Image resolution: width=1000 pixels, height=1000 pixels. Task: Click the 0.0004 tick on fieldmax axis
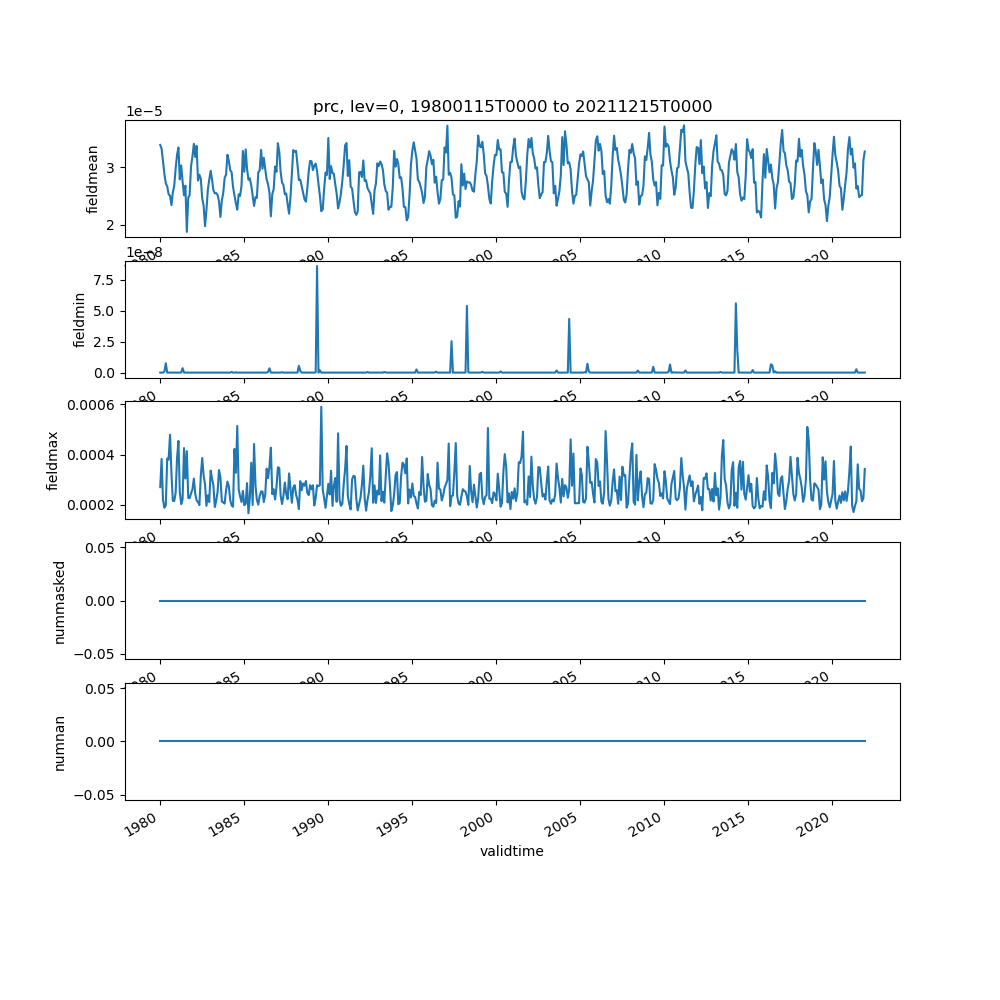click(x=92, y=455)
